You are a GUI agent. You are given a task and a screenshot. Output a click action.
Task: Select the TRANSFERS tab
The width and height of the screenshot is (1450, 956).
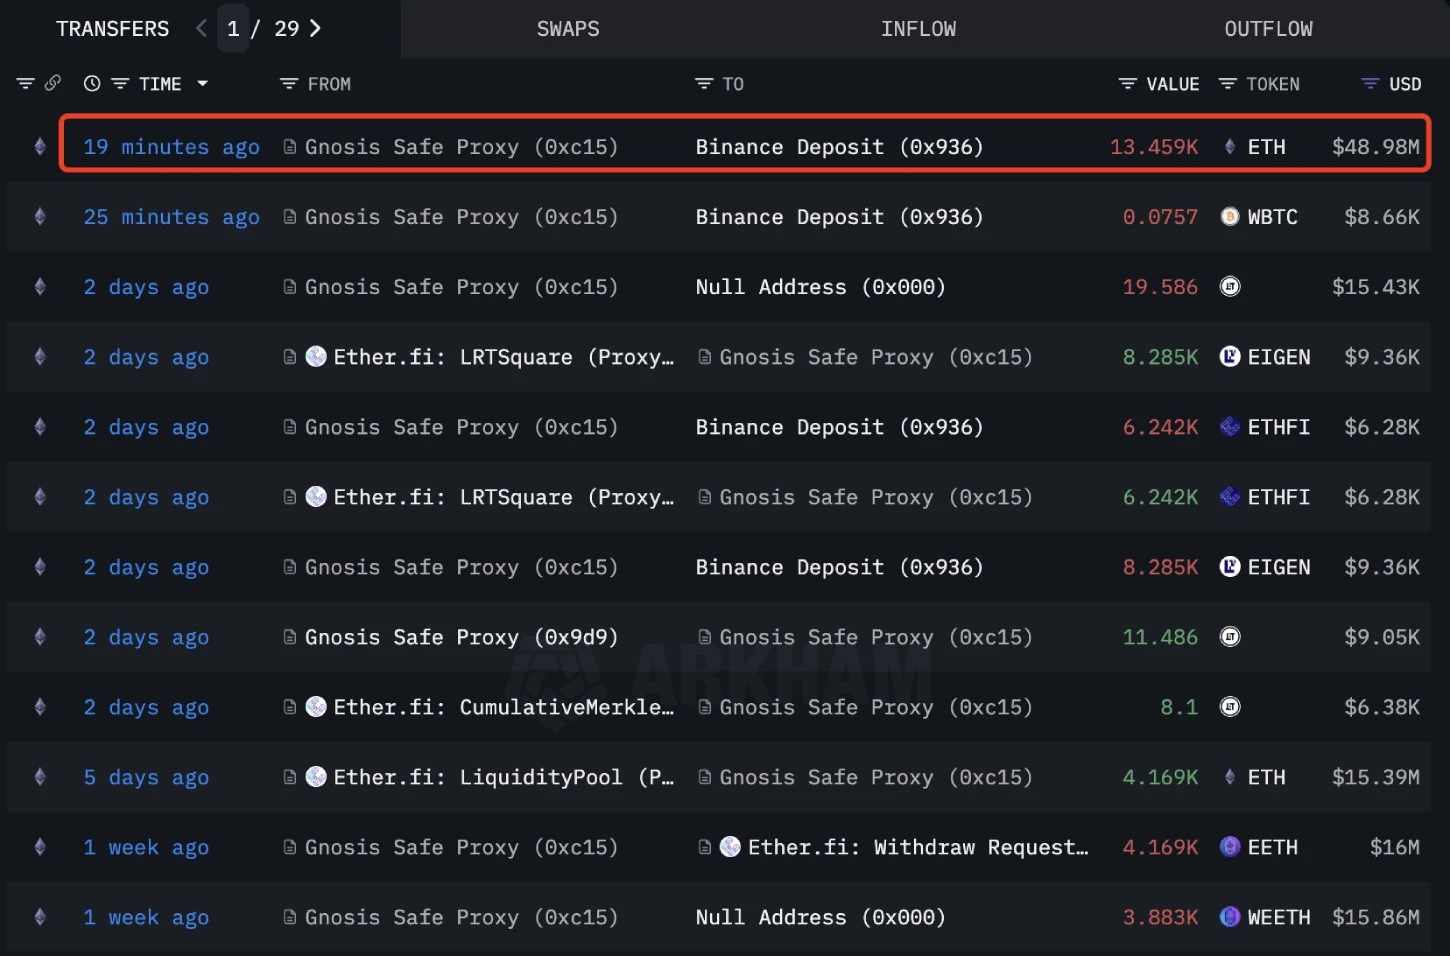(x=112, y=29)
